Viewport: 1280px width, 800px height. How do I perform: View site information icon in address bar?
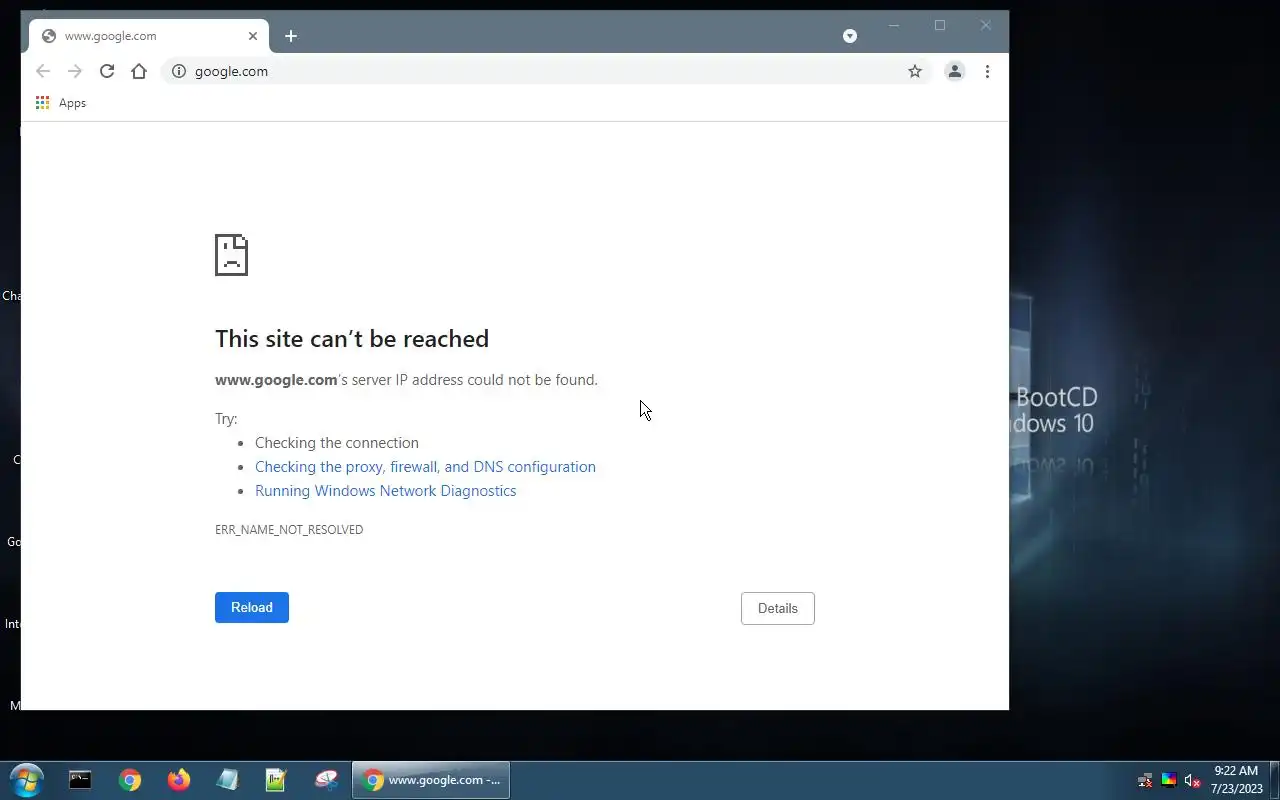click(x=179, y=71)
